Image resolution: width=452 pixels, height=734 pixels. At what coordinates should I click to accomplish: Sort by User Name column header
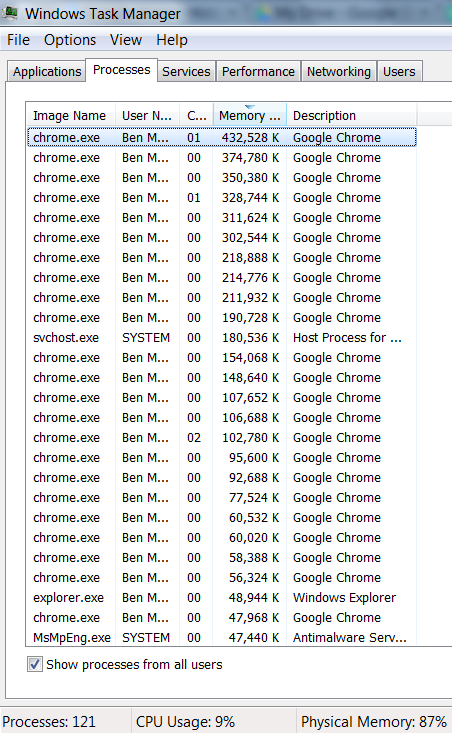pyautogui.click(x=147, y=116)
